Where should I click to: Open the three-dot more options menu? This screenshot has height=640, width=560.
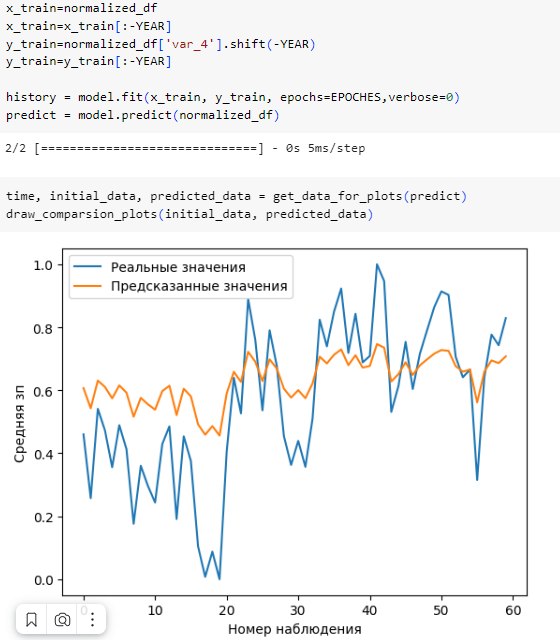[92, 620]
